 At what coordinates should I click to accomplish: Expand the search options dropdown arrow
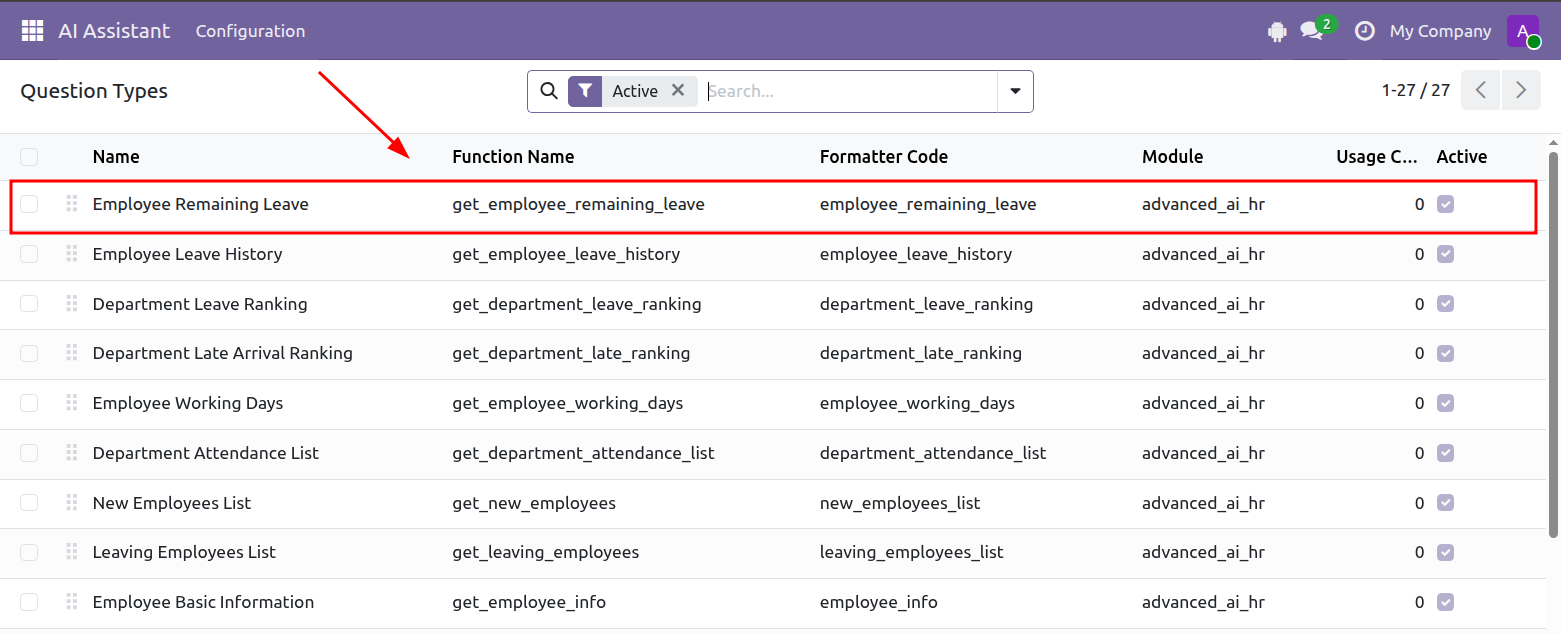pos(1015,91)
